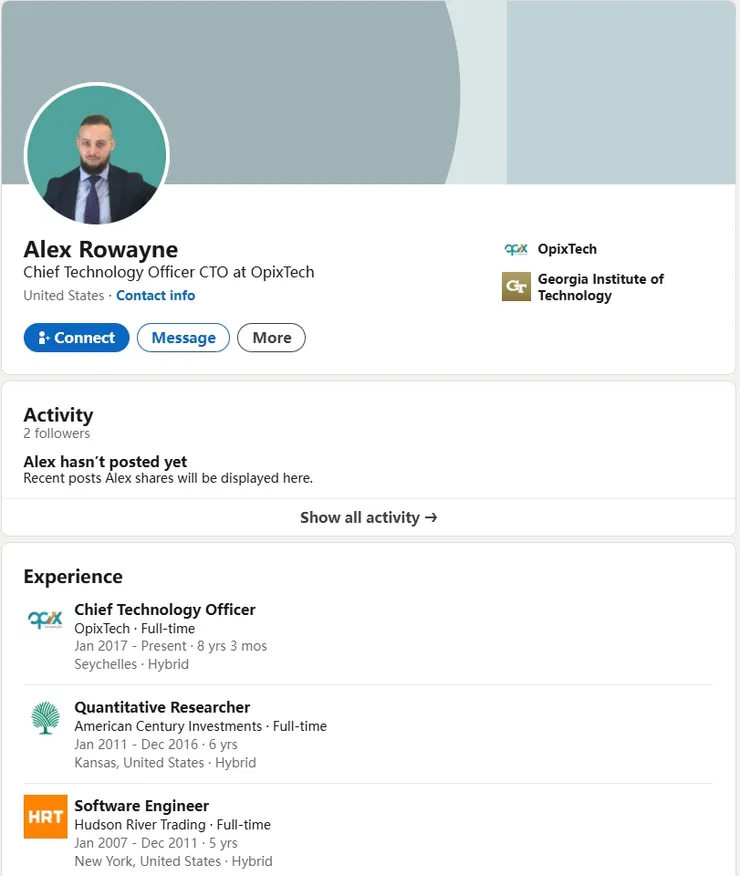Click the Alex Rowayne name heading

101,249
